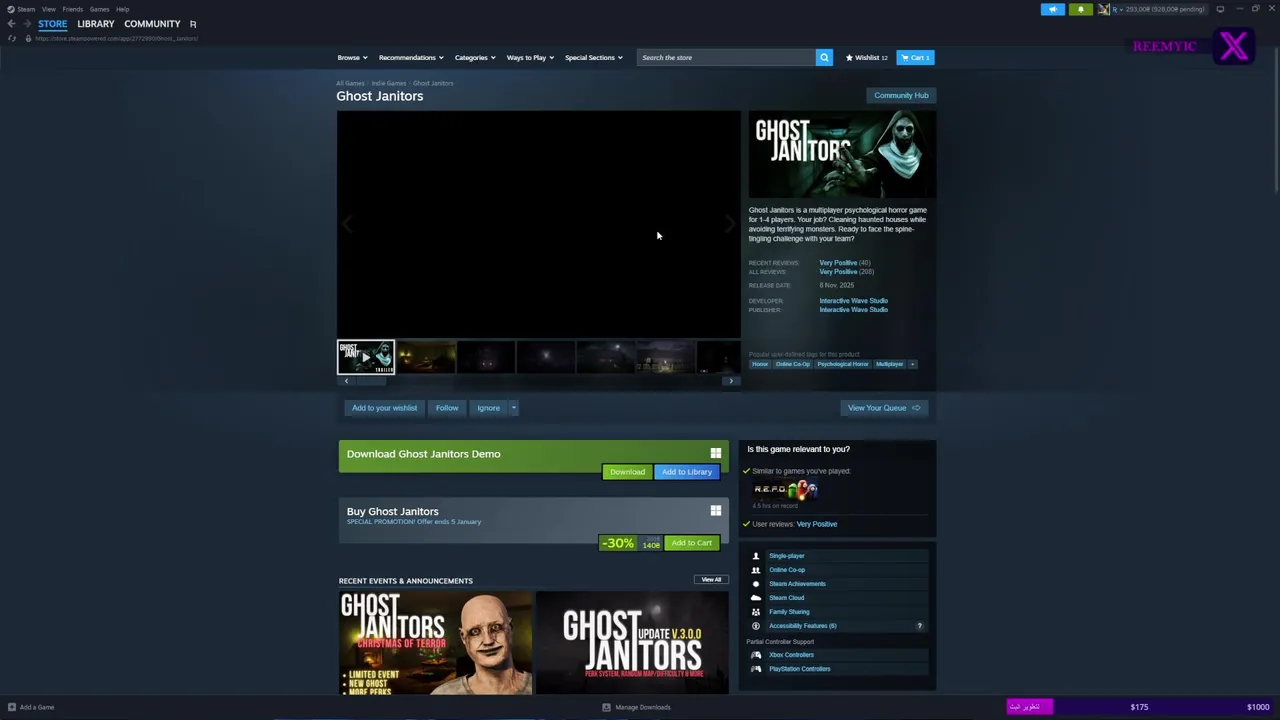Open the Christmas of Terror event image
This screenshot has height=720, width=1280.
(435, 643)
